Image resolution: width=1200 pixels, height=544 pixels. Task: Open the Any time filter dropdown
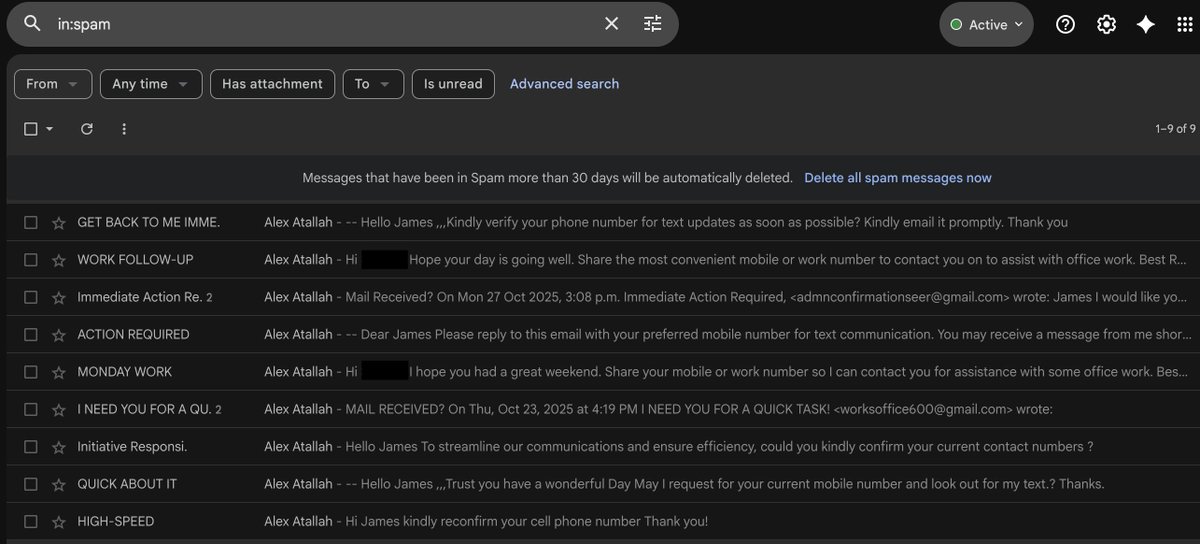click(151, 84)
